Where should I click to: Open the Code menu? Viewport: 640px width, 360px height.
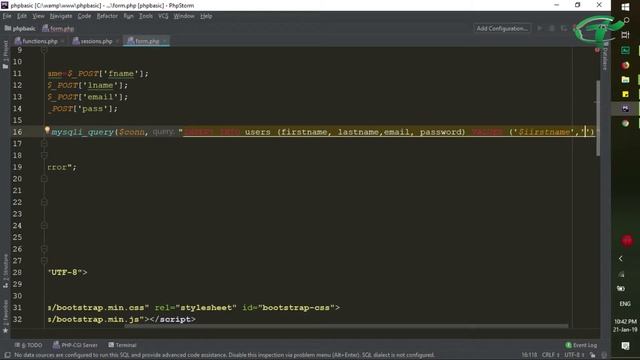pos(84,16)
